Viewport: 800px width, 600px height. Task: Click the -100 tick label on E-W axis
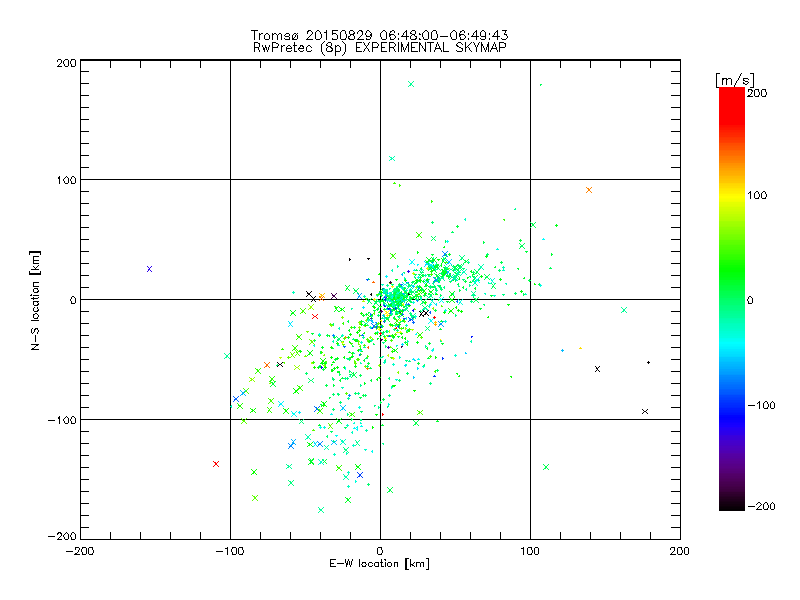tap(230, 551)
